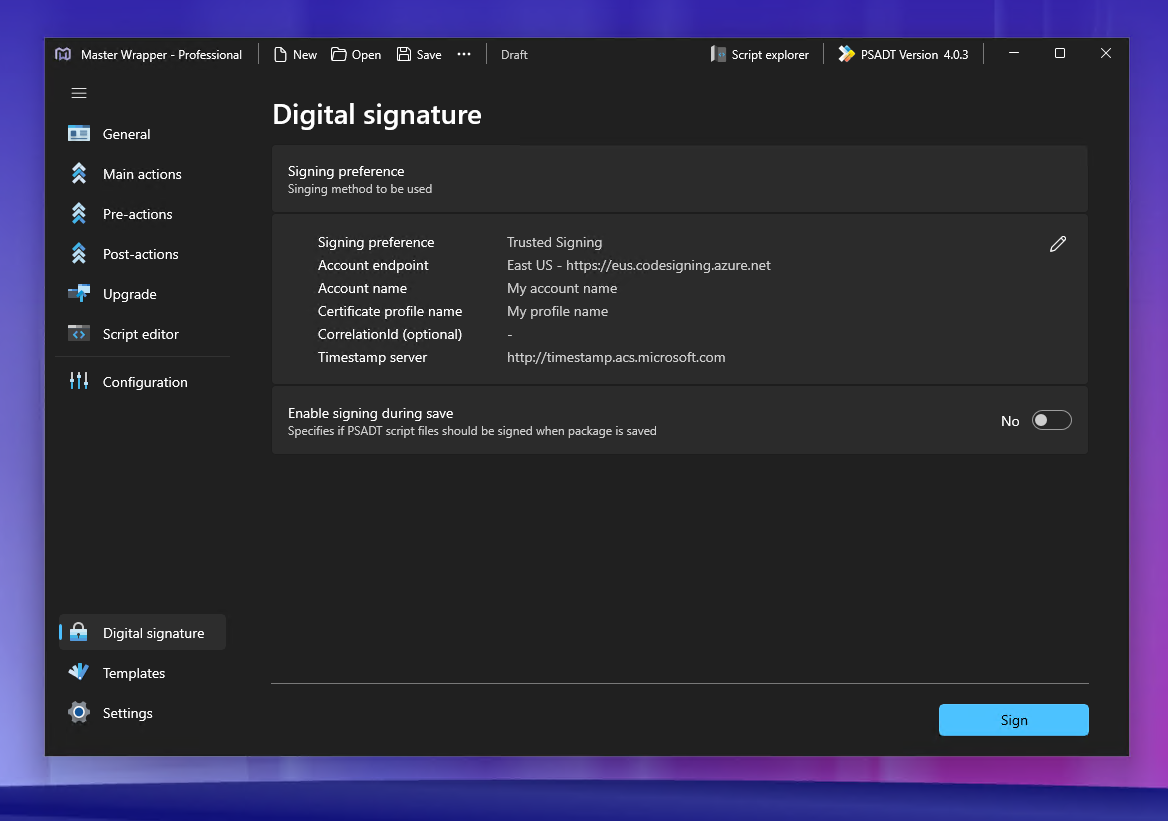The height and width of the screenshot is (821, 1168).
Task: Click the Save floppy disk icon
Action: pyautogui.click(x=404, y=54)
